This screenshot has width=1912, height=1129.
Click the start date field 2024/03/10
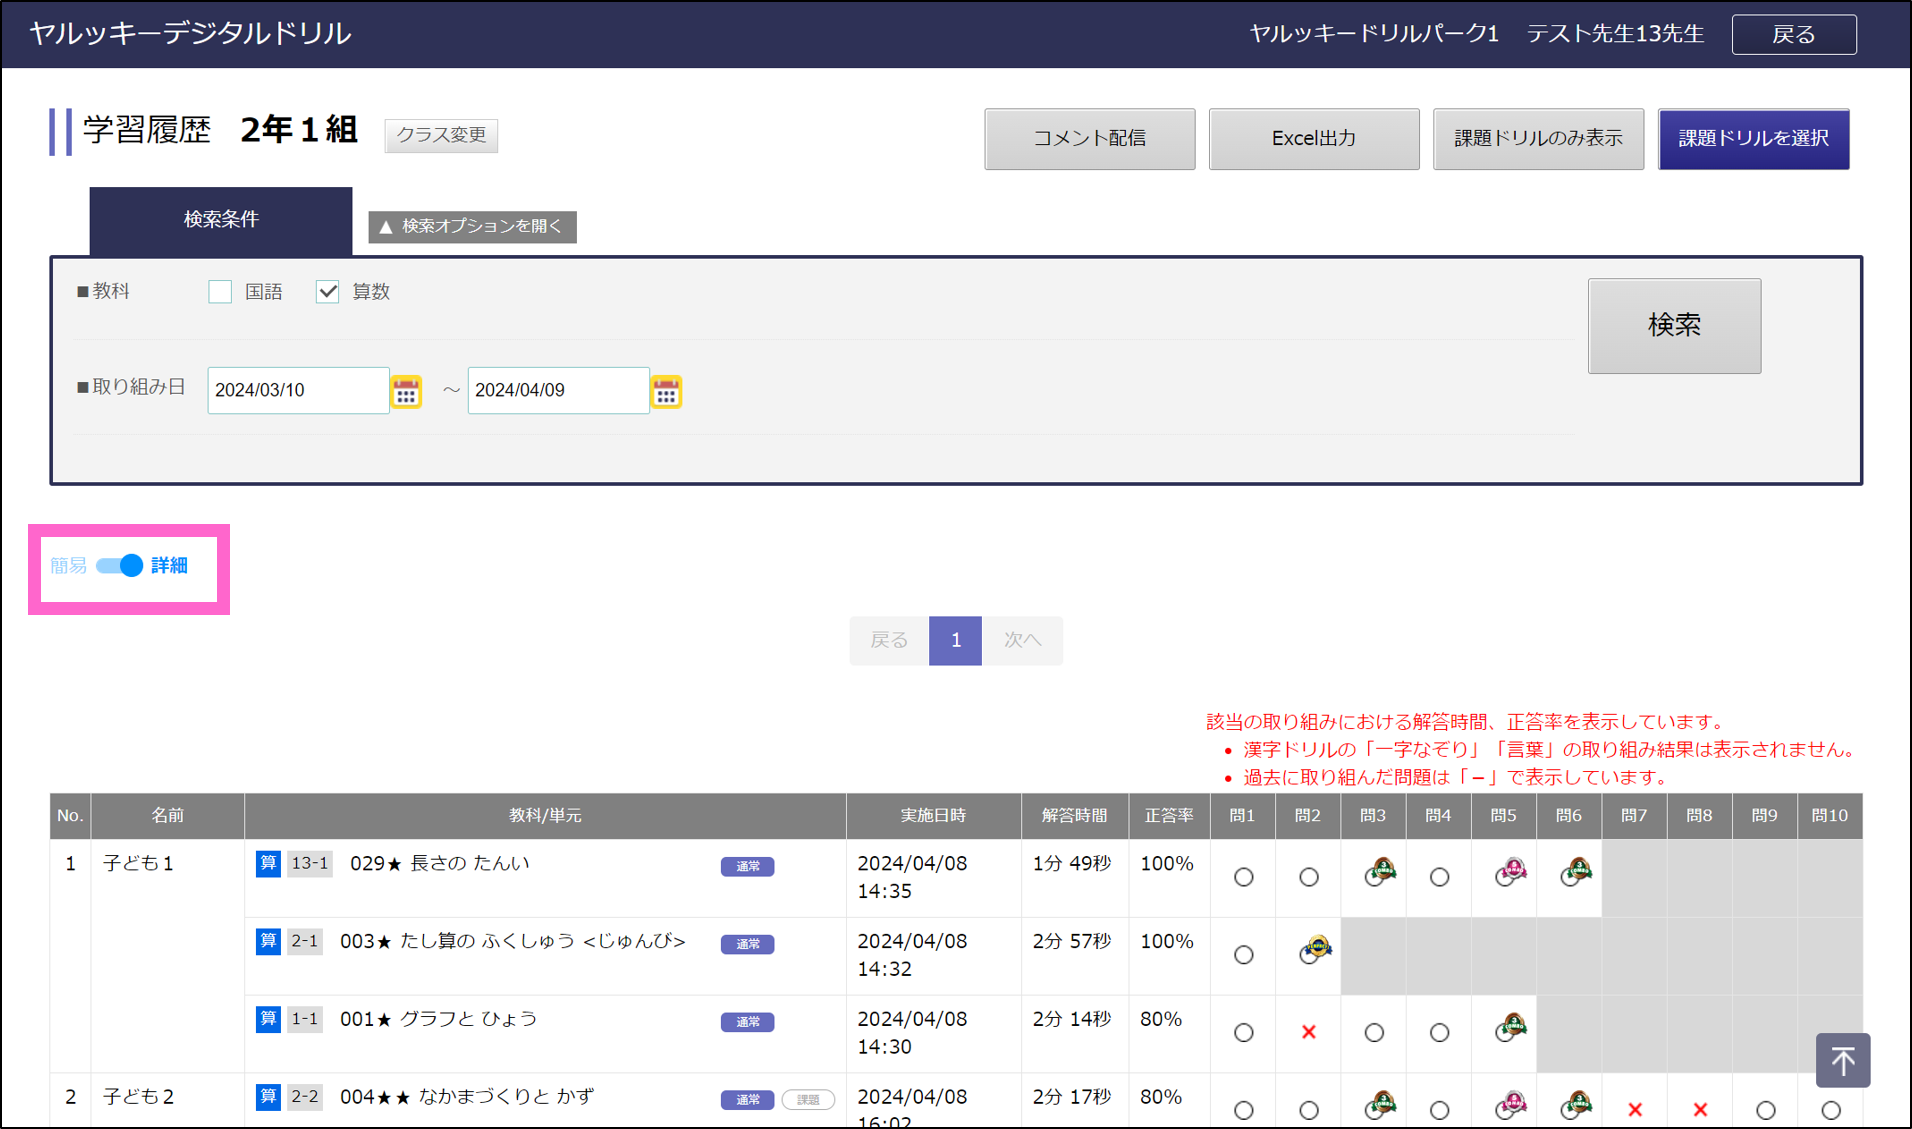(x=297, y=391)
